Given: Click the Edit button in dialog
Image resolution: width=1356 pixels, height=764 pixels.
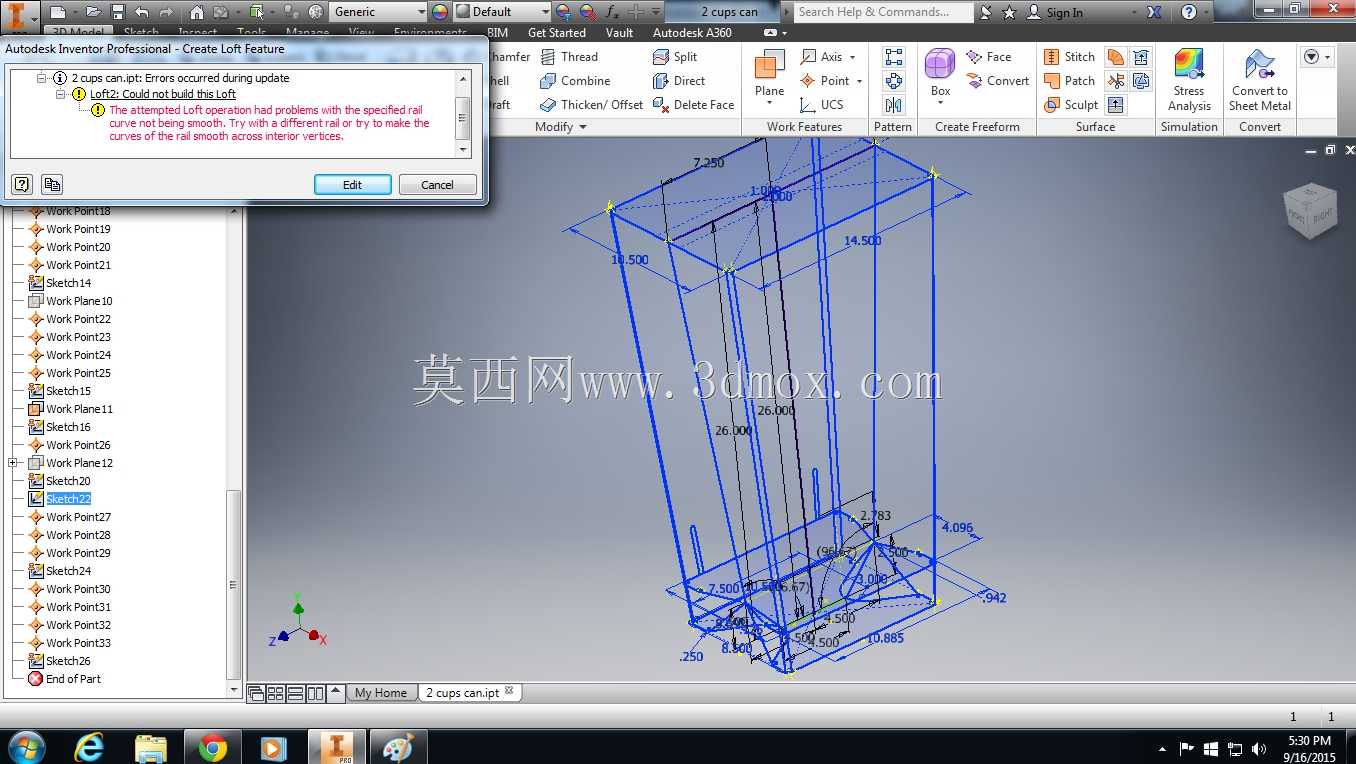Looking at the screenshot, I should (353, 185).
